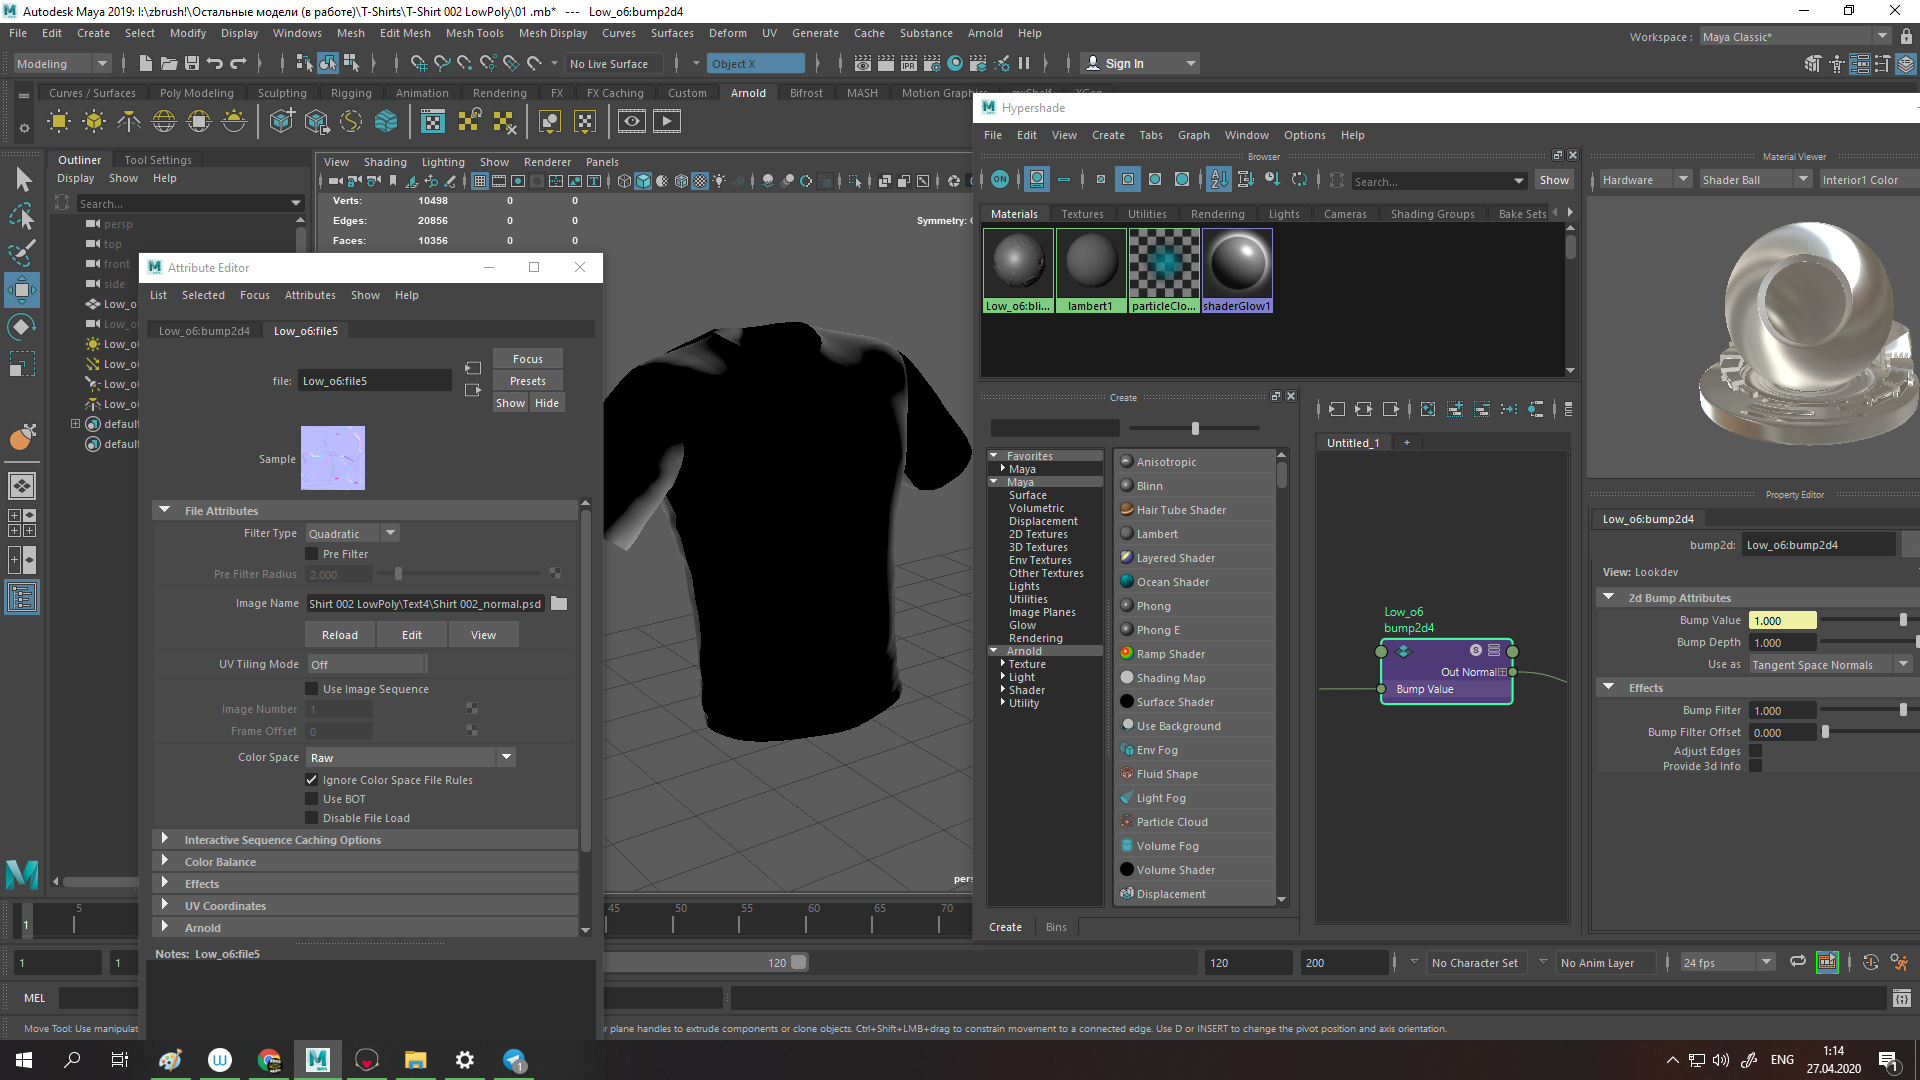Select the Rotate tool in toolbox
This screenshot has width=1920, height=1080.
[22, 327]
